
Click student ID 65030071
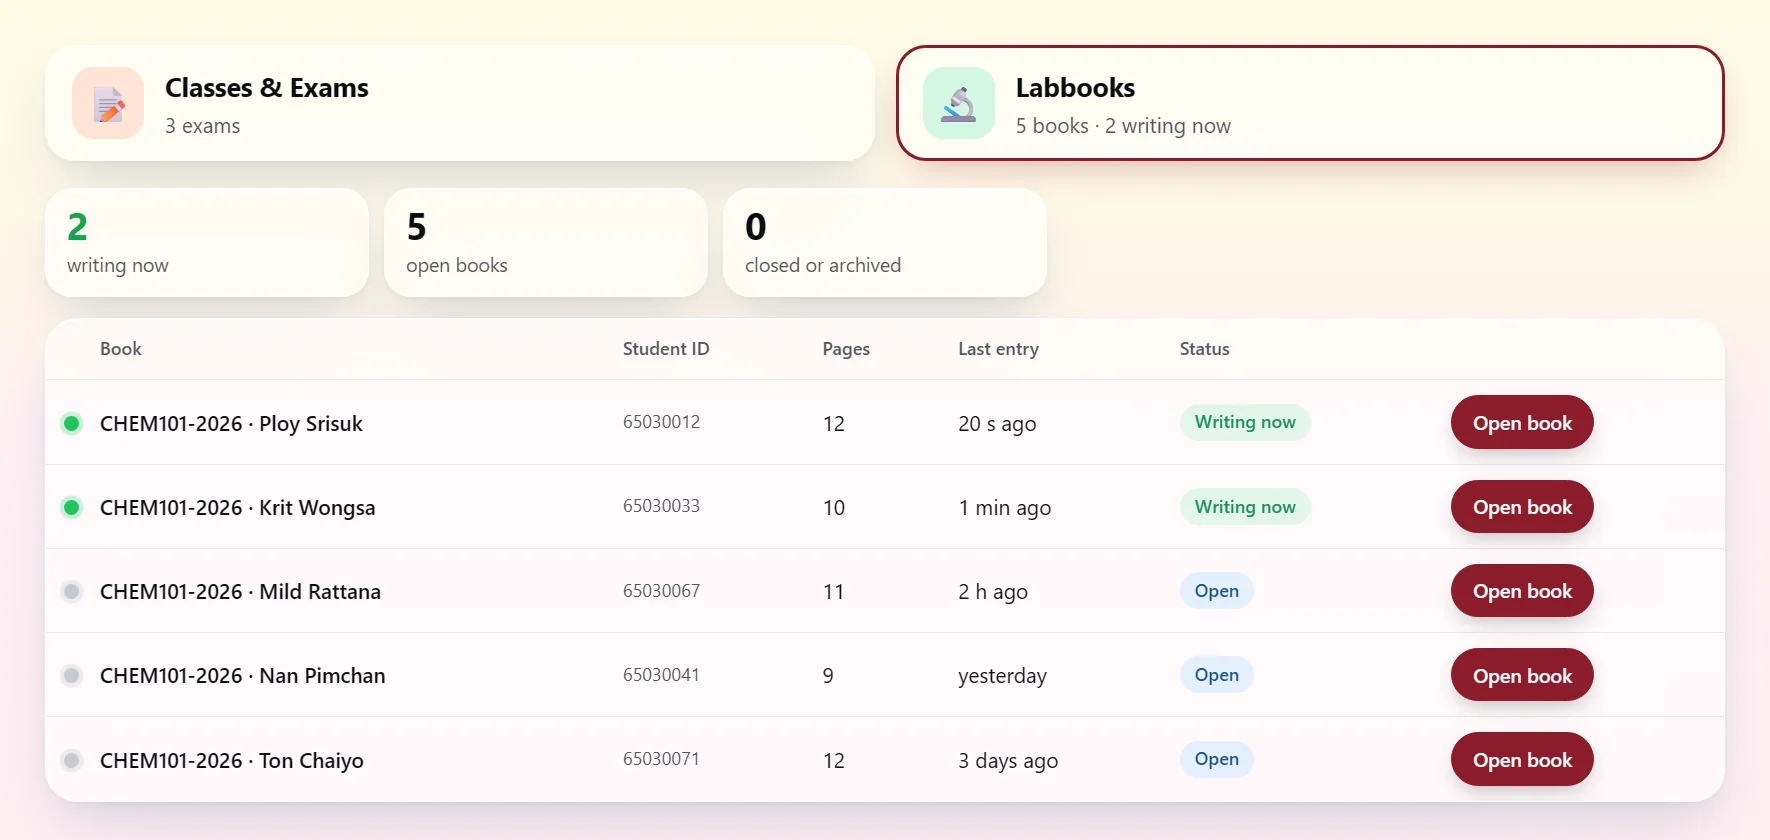pos(661,759)
